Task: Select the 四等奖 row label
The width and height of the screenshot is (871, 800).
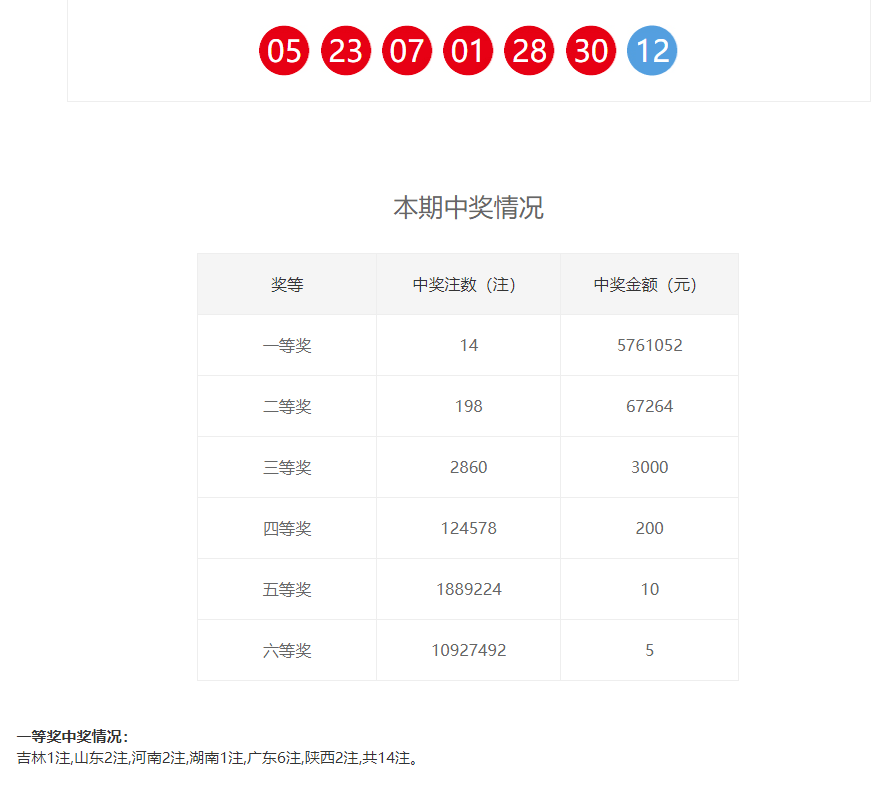Action: pyautogui.click(x=287, y=528)
